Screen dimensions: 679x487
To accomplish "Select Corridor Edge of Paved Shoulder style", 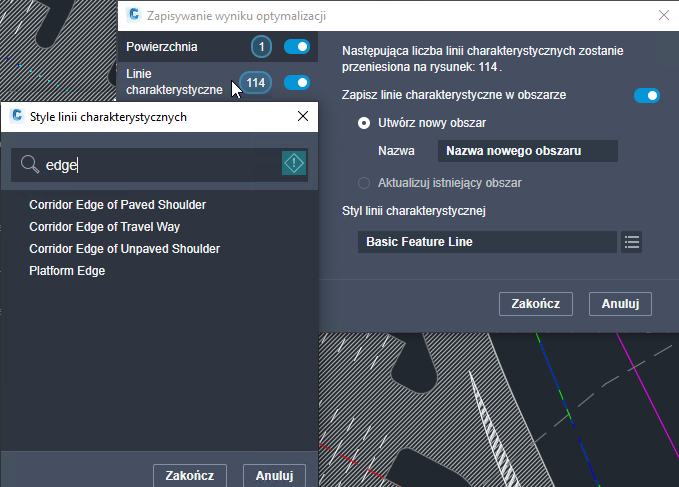I will tap(117, 205).
